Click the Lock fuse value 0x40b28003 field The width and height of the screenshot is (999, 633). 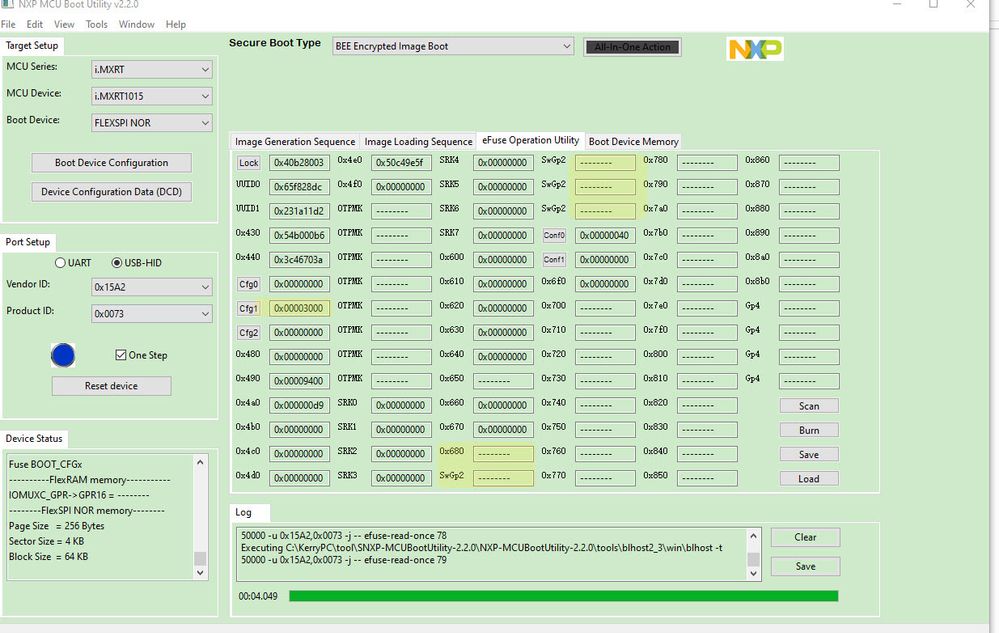(299, 162)
